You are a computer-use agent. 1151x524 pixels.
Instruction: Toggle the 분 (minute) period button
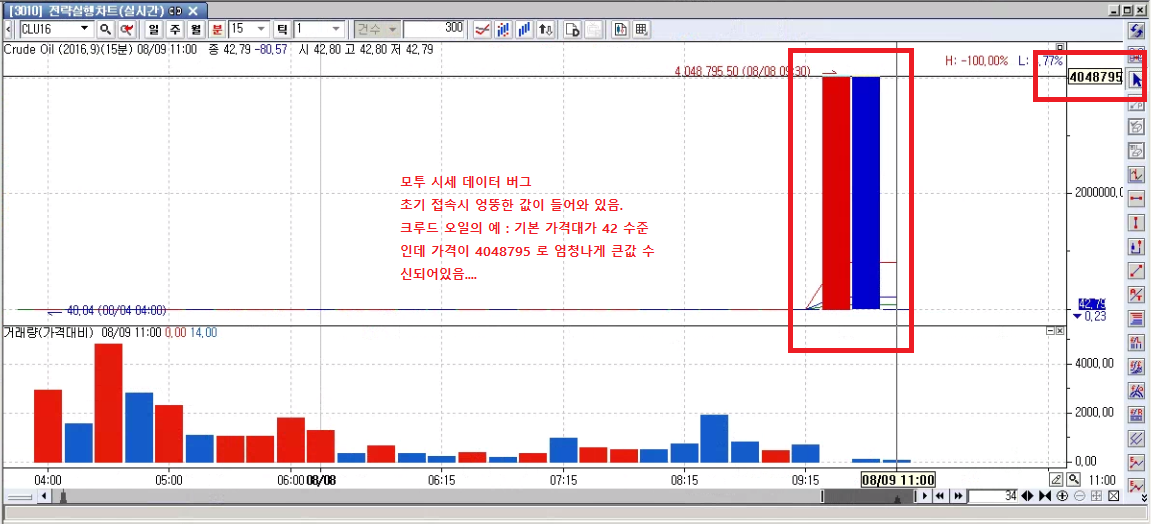pyautogui.click(x=217, y=29)
